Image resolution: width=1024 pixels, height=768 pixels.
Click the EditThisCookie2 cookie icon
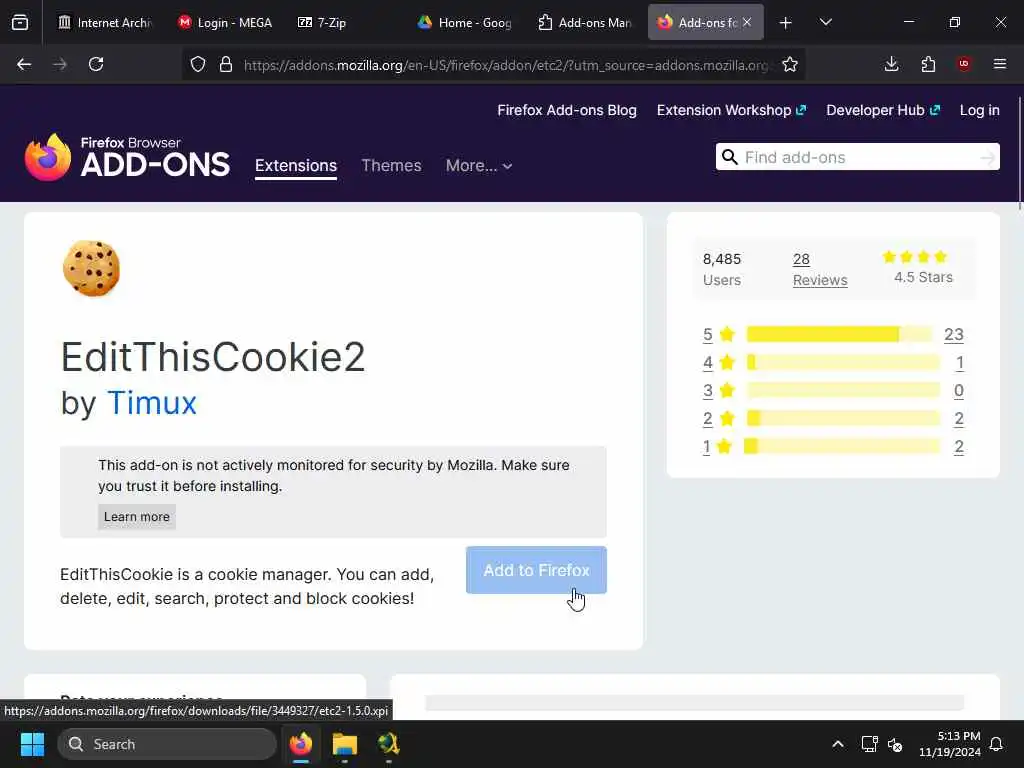tap(91, 268)
